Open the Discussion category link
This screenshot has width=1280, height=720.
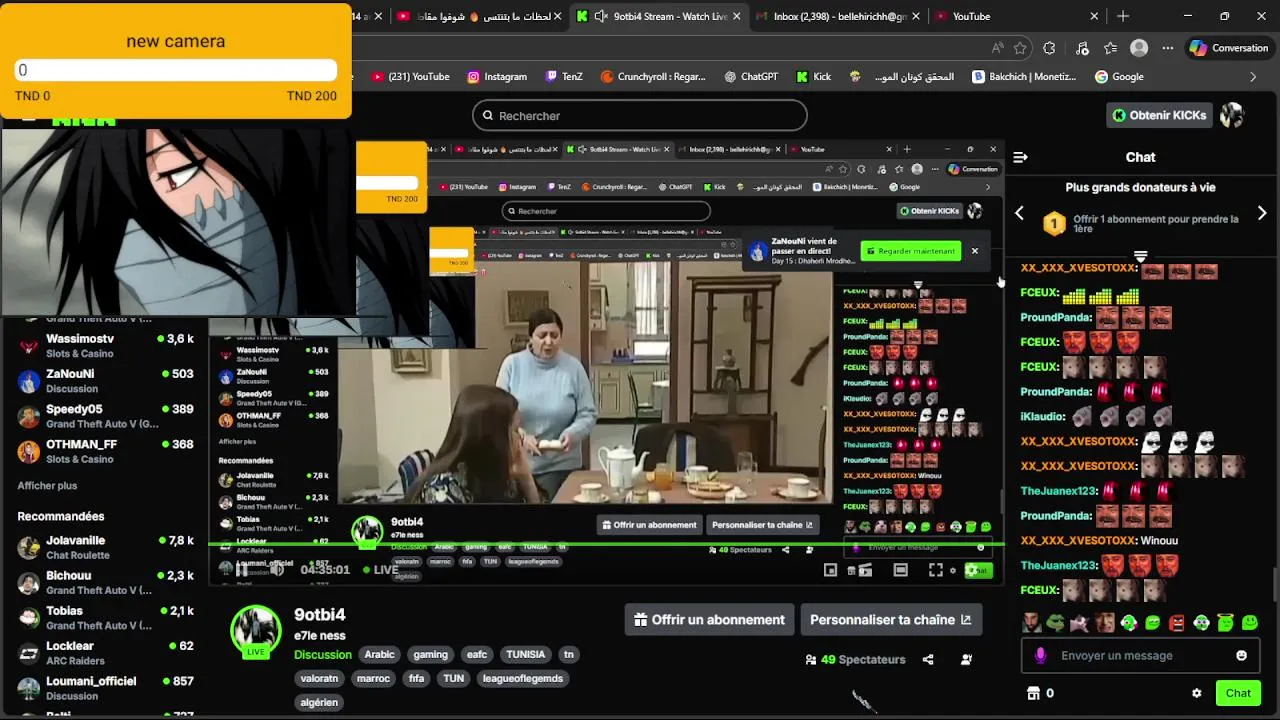323,655
